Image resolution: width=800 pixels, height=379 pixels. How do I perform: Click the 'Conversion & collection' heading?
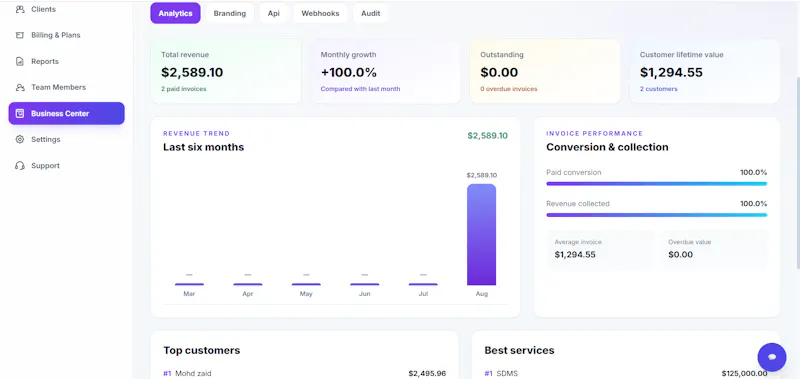[x=607, y=147]
